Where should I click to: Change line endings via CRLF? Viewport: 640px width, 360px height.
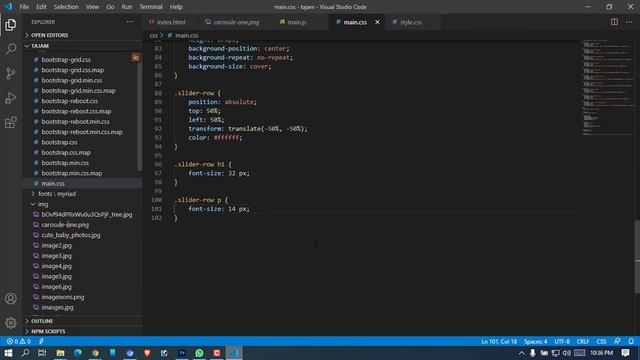pyautogui.click(x=582, y=341)
